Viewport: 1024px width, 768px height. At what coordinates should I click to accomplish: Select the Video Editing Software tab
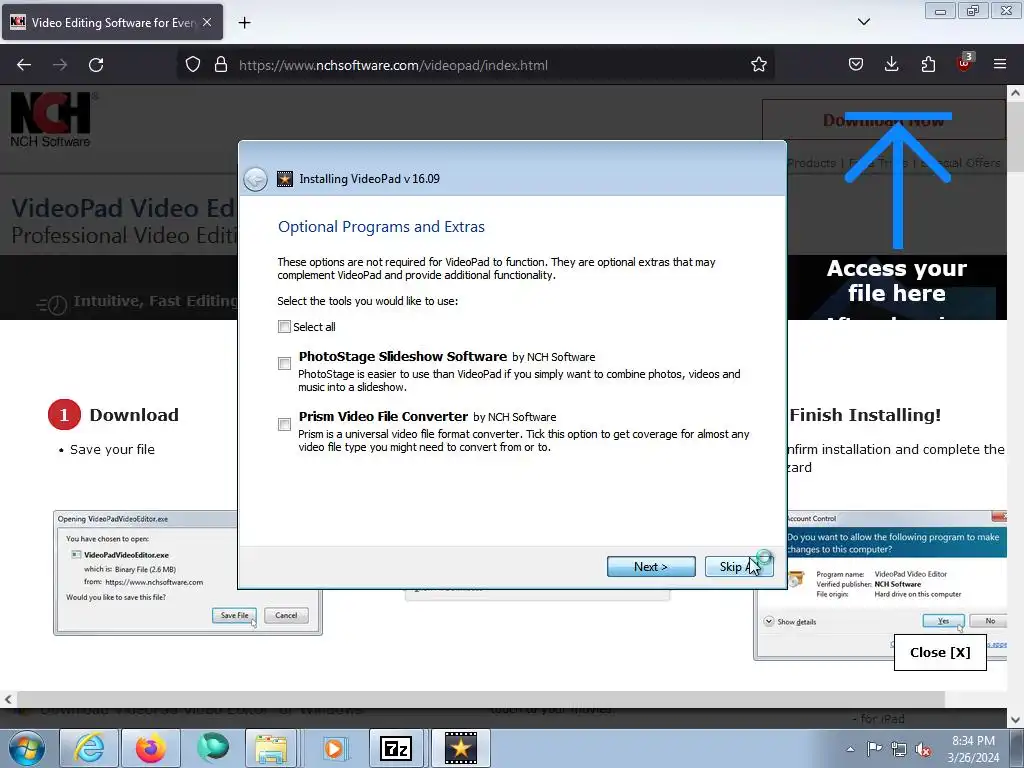(112, 22)
